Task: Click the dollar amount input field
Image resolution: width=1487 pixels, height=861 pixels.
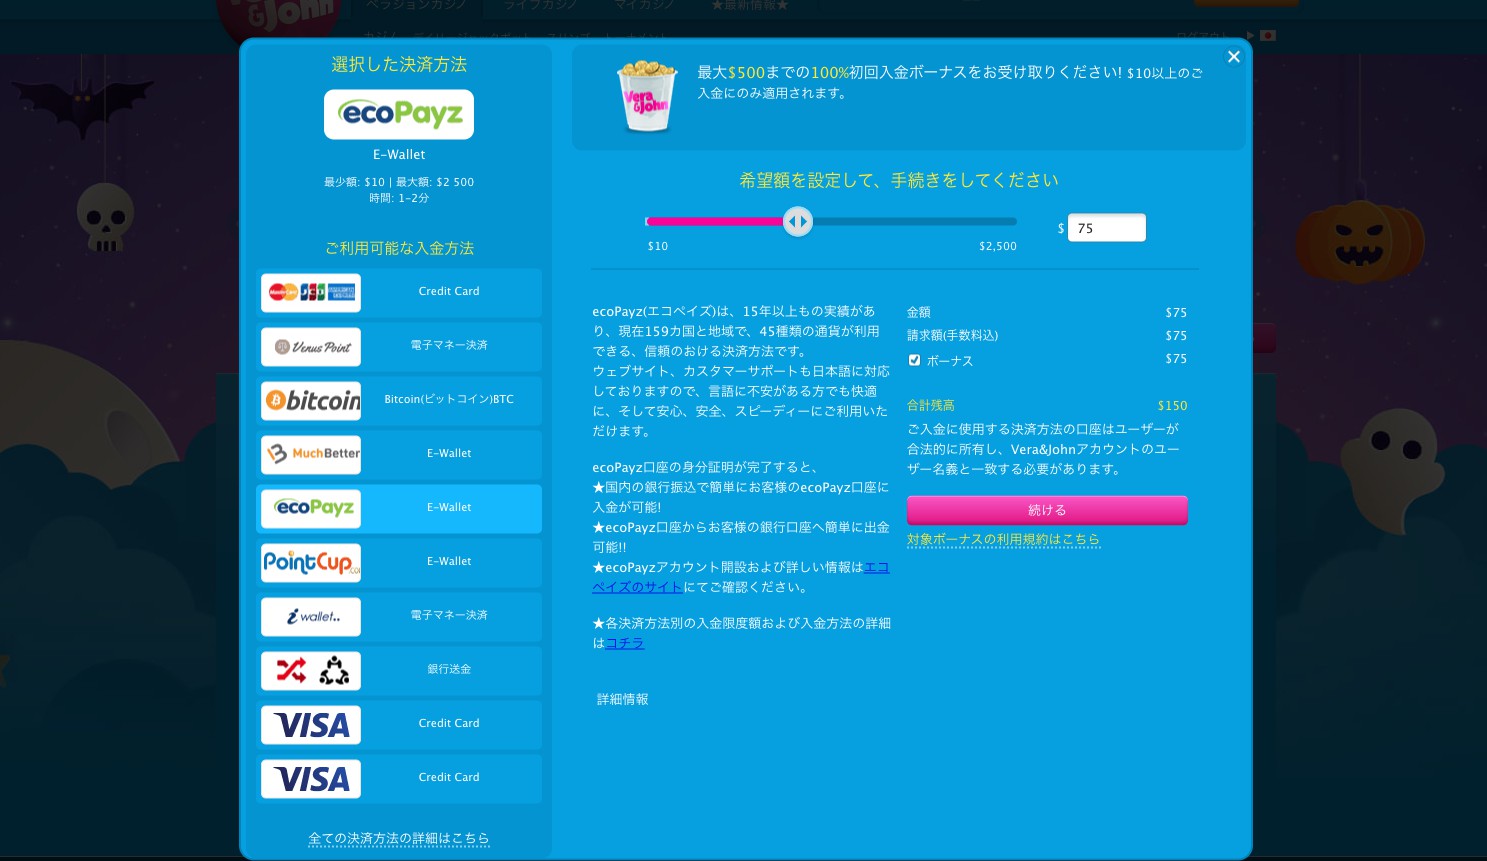Action: point(1107,228)
